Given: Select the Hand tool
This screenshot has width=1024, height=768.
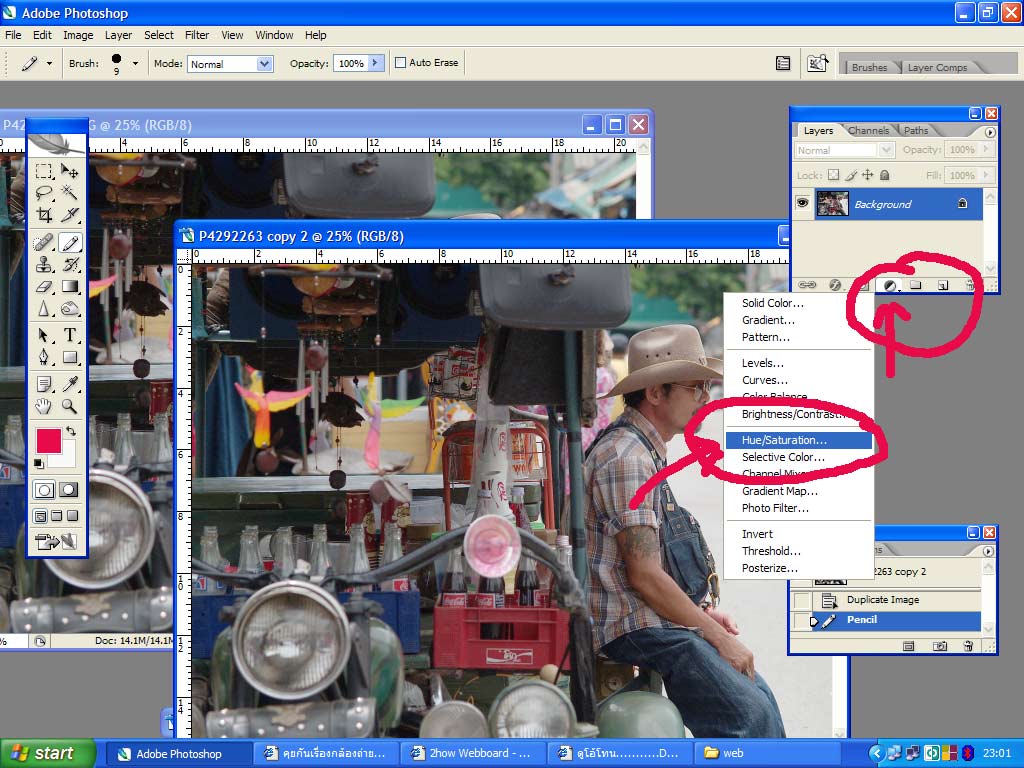Looking at the screenshot, I should pos(44,406).
